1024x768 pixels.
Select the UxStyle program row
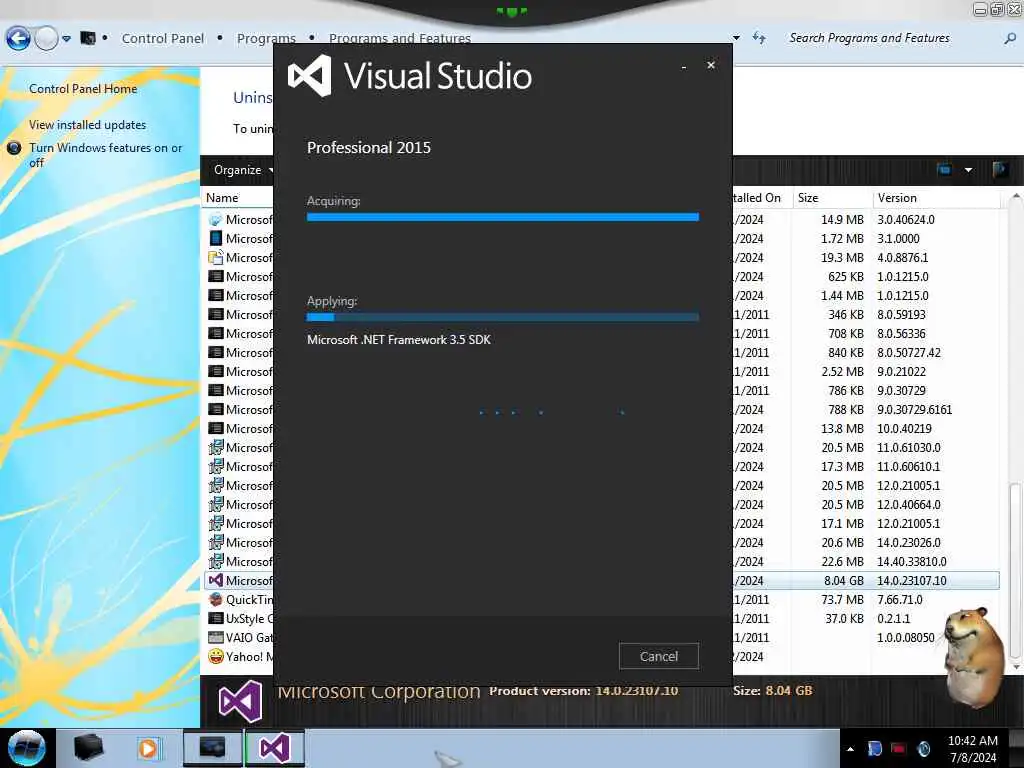click(601, 618)
